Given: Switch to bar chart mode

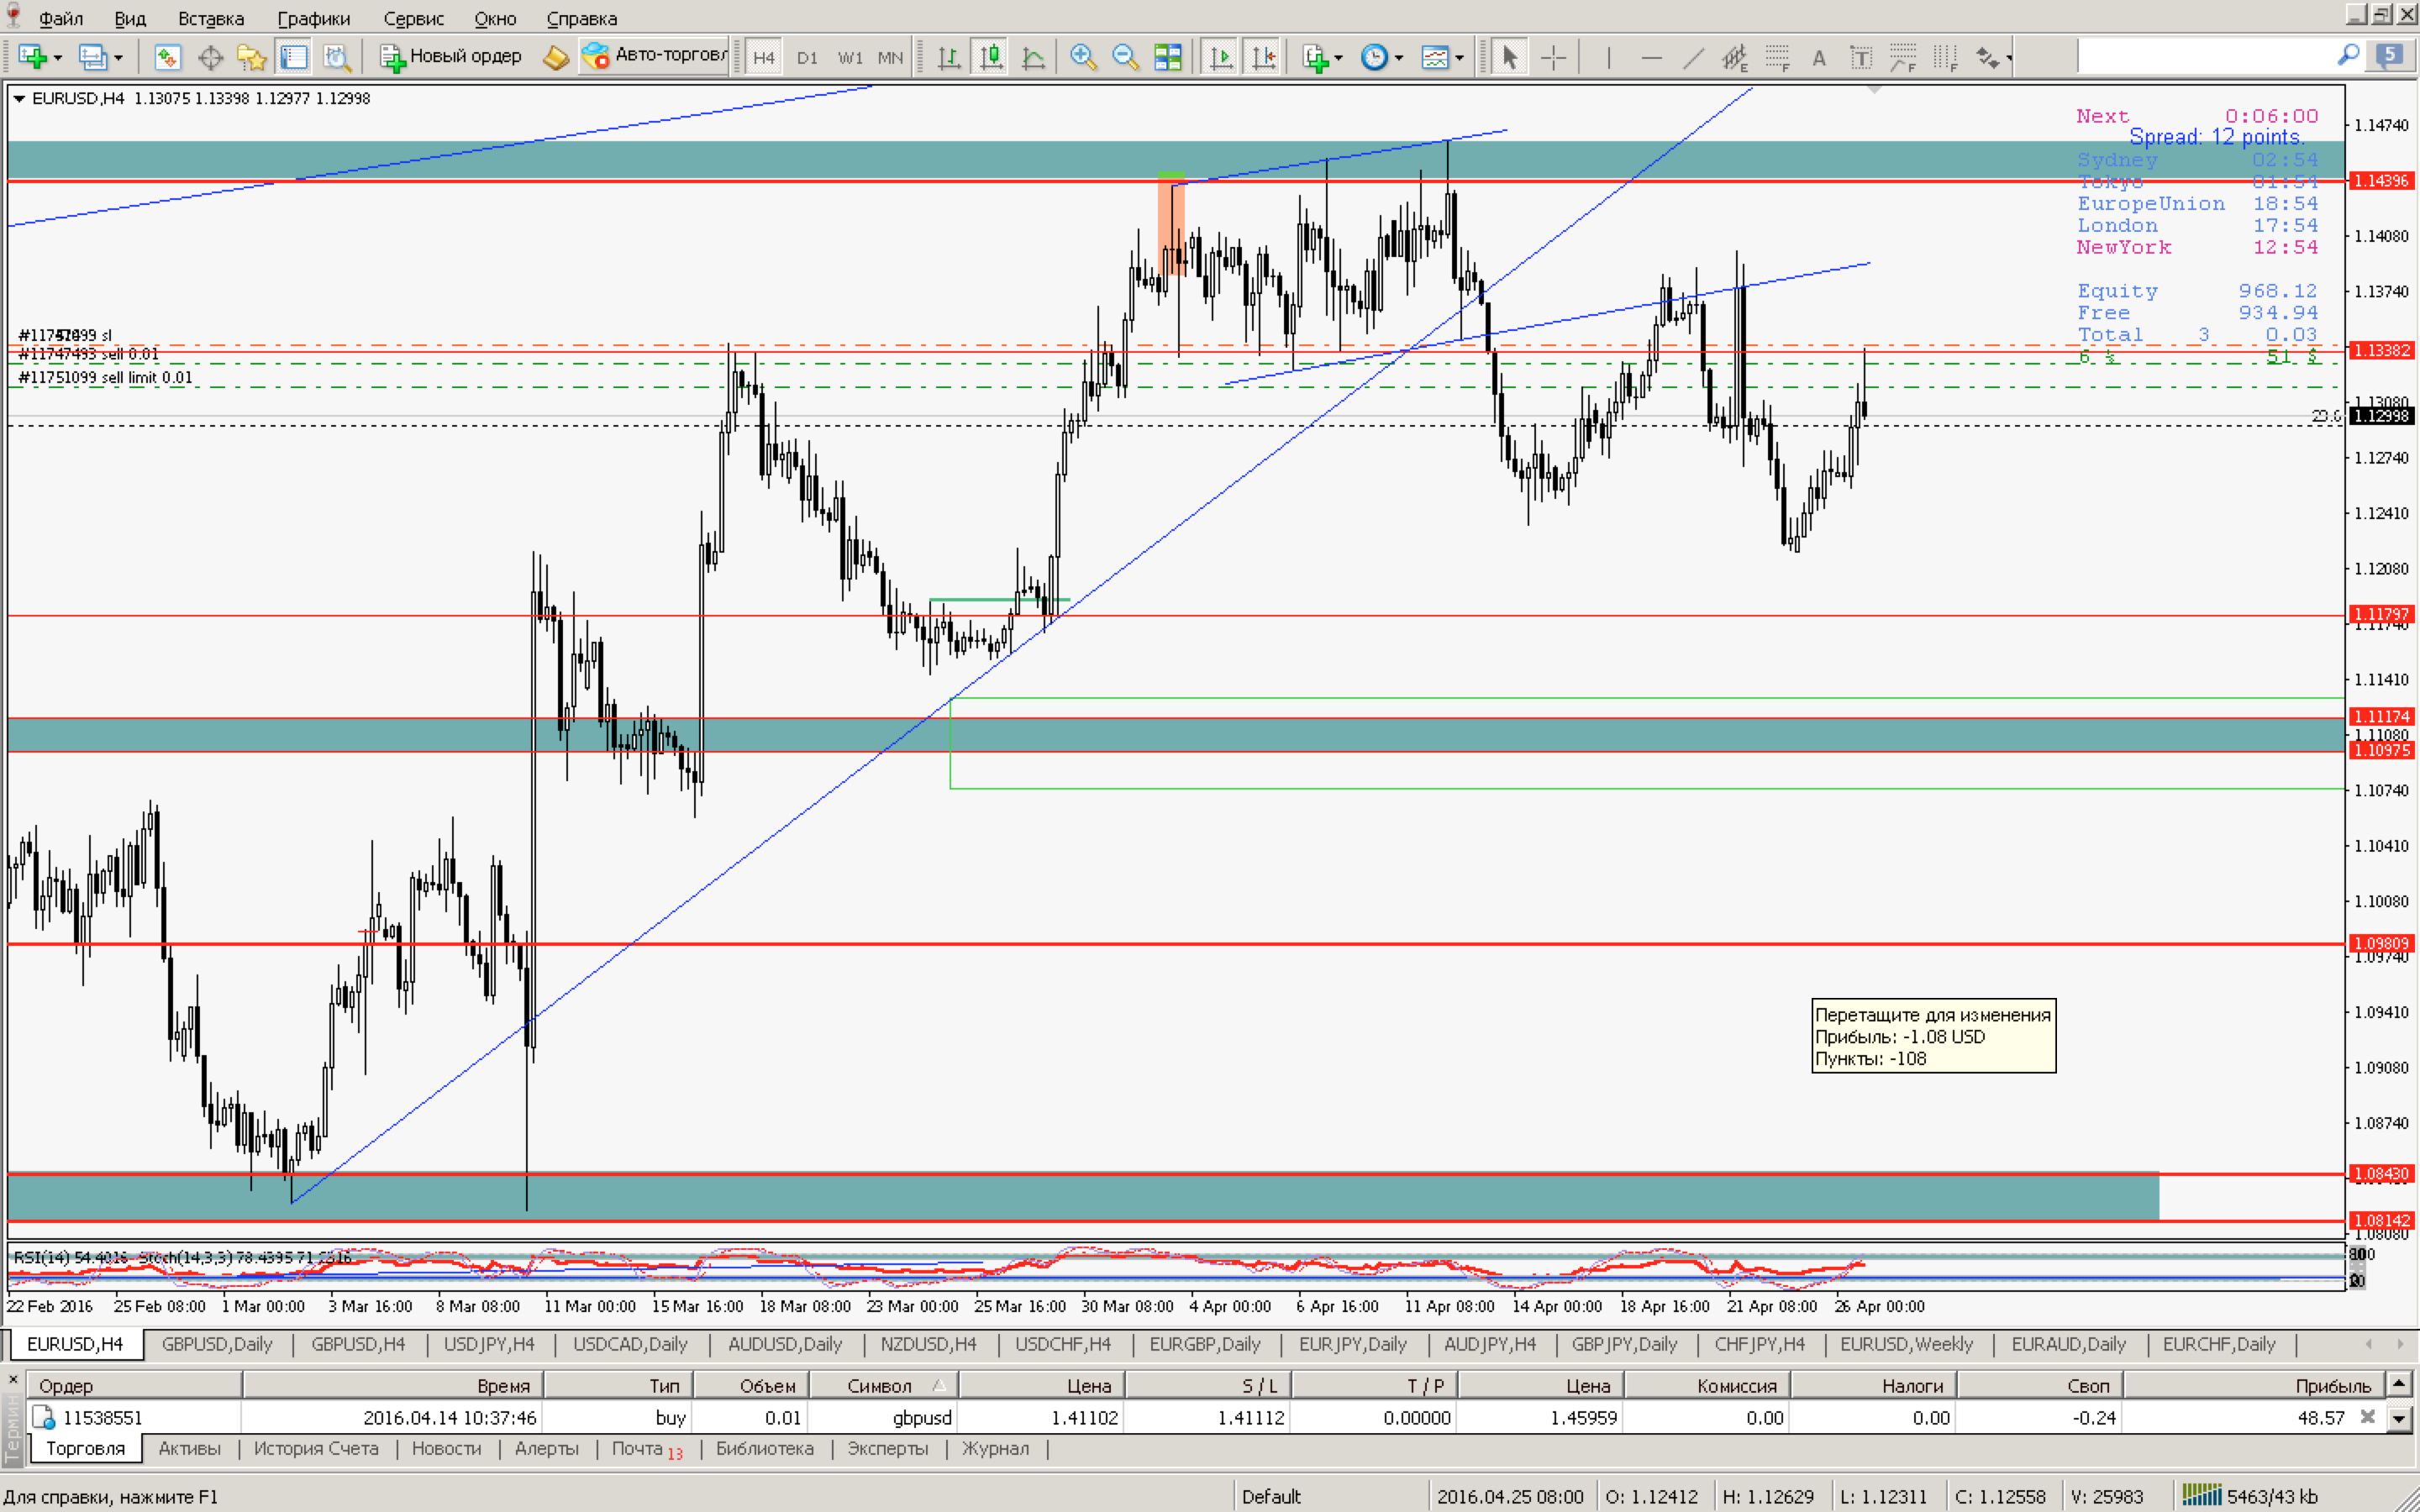Looking at the screenshot, I should coord(949,57).
